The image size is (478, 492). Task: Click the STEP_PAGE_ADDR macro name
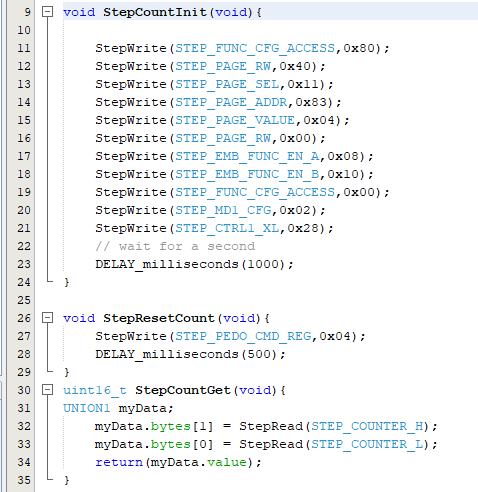tap(231, 102)
